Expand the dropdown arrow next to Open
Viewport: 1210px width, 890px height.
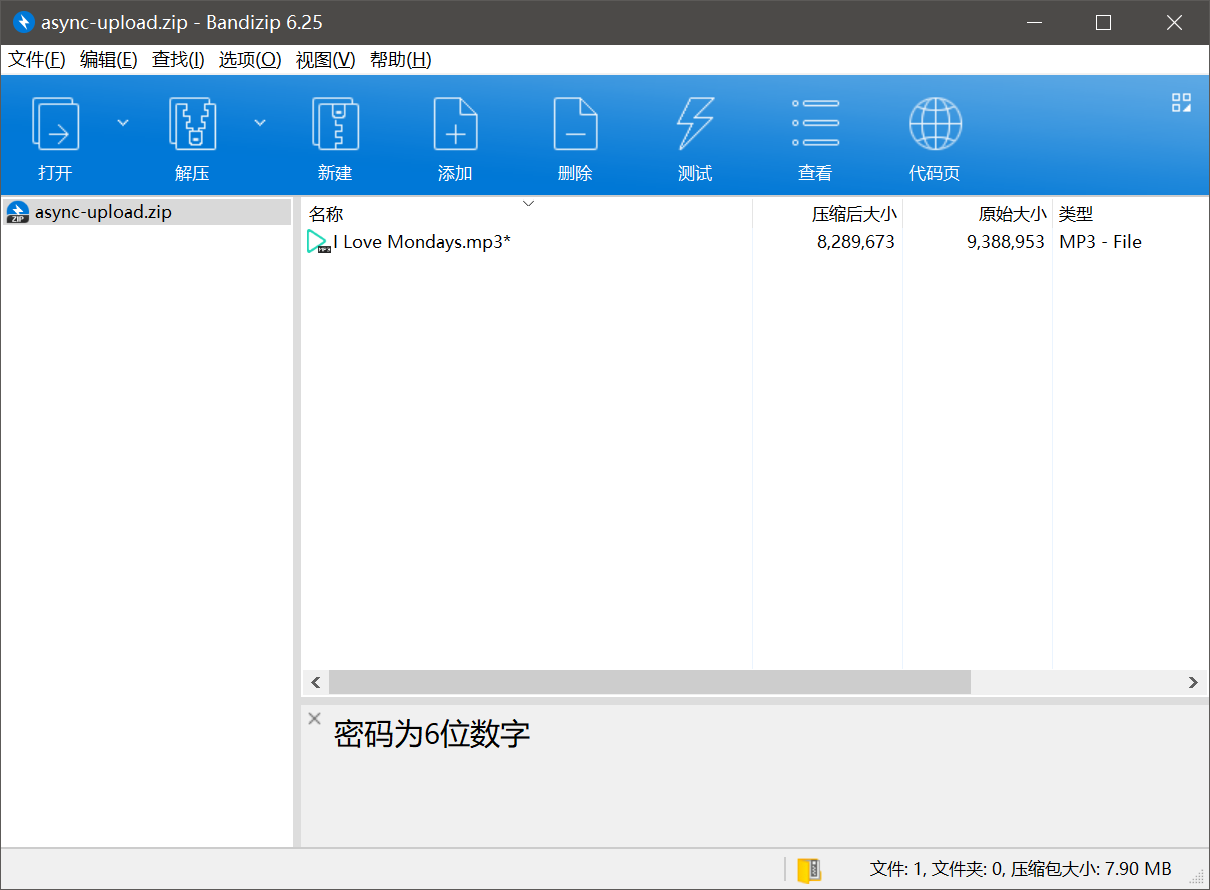pyautogui.click(x=123, y=122)
